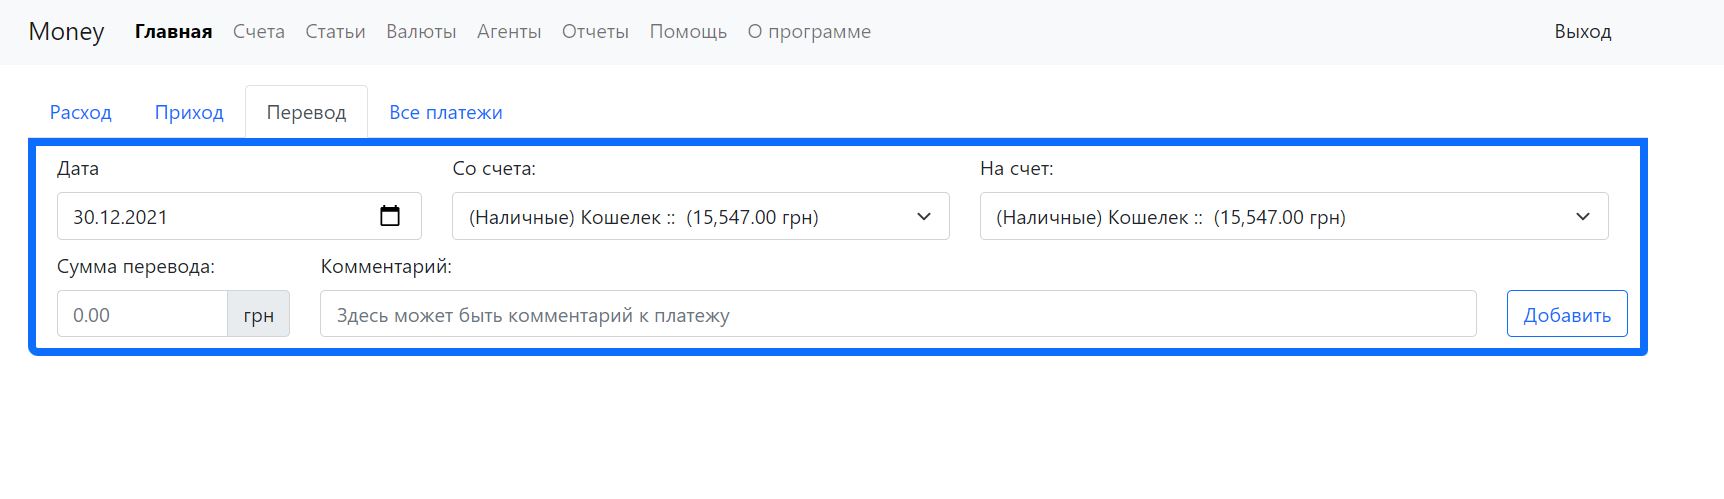The image size is (1724, 499).
Task: Focus the Сумма перевода amount field
Action: click(x=142, y=315)
